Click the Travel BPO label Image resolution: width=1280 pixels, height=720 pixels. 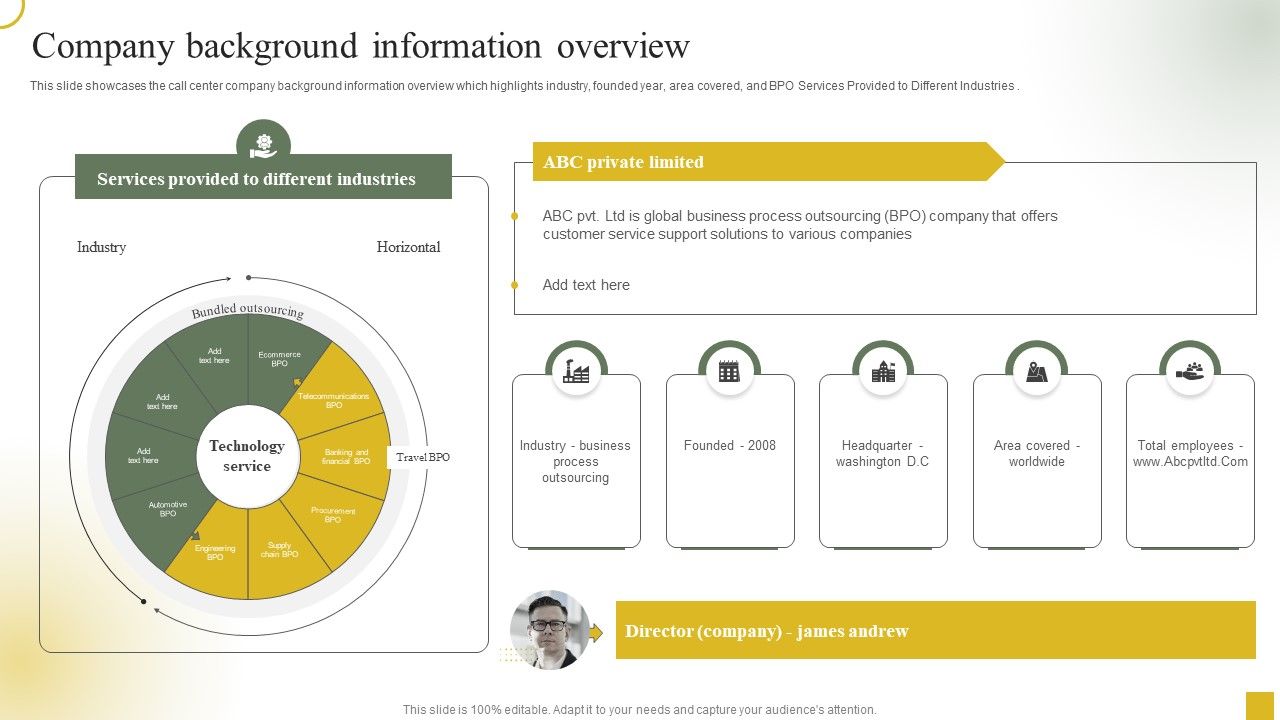click(423, 457)
